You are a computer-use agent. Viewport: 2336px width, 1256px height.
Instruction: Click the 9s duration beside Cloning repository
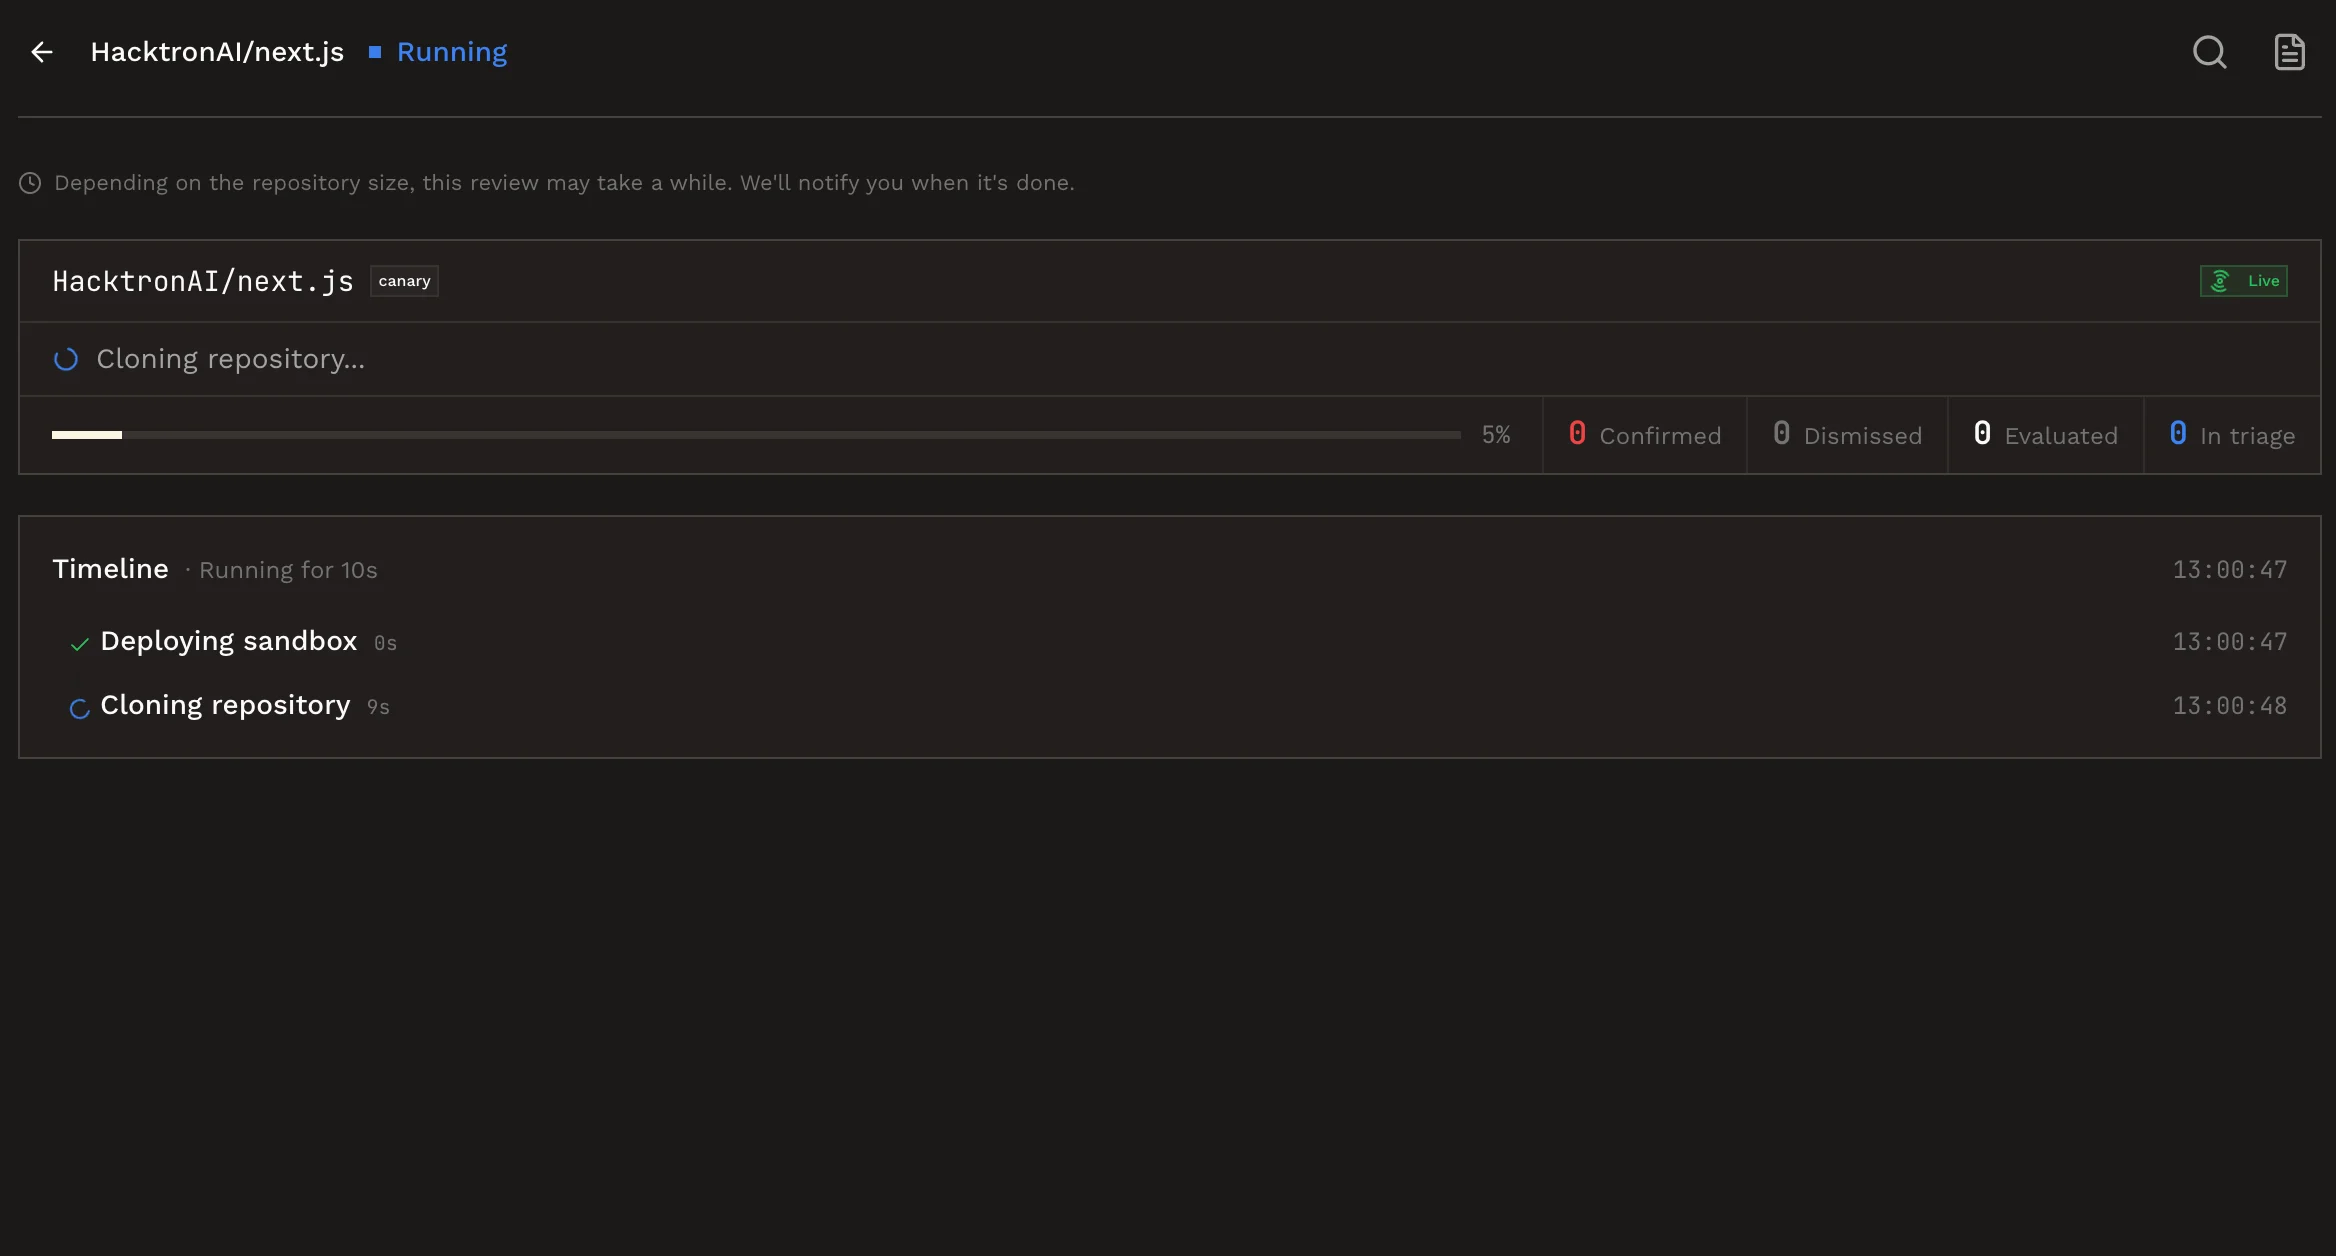378,707
